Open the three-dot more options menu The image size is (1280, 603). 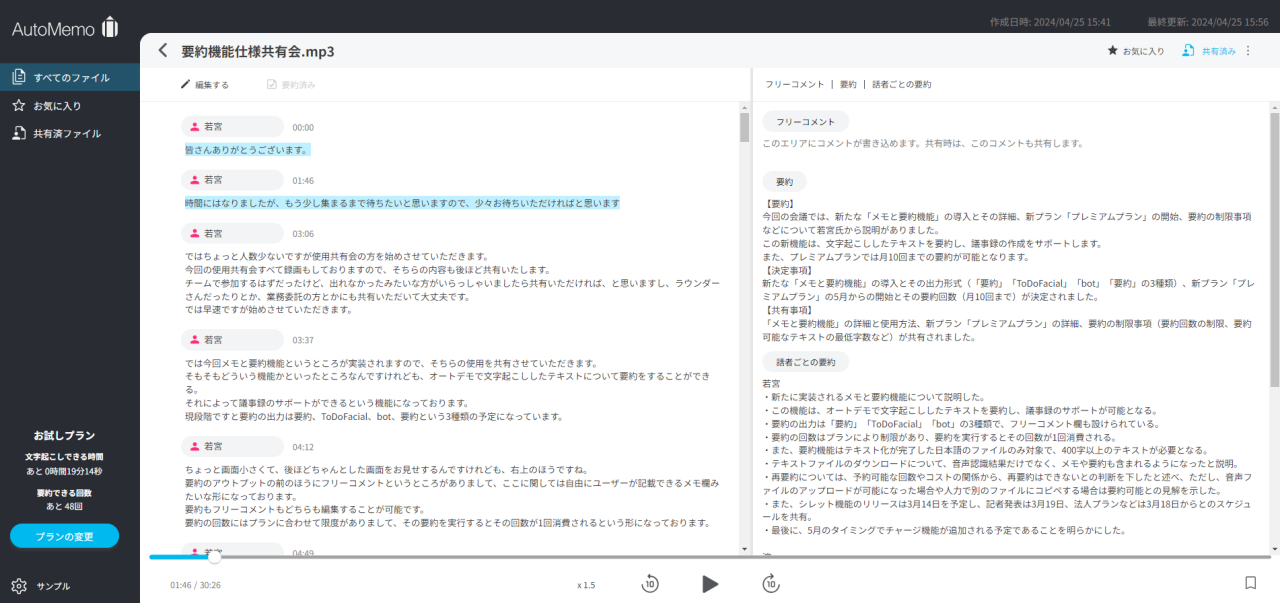pyautogui.click(x=1248, y=50)
